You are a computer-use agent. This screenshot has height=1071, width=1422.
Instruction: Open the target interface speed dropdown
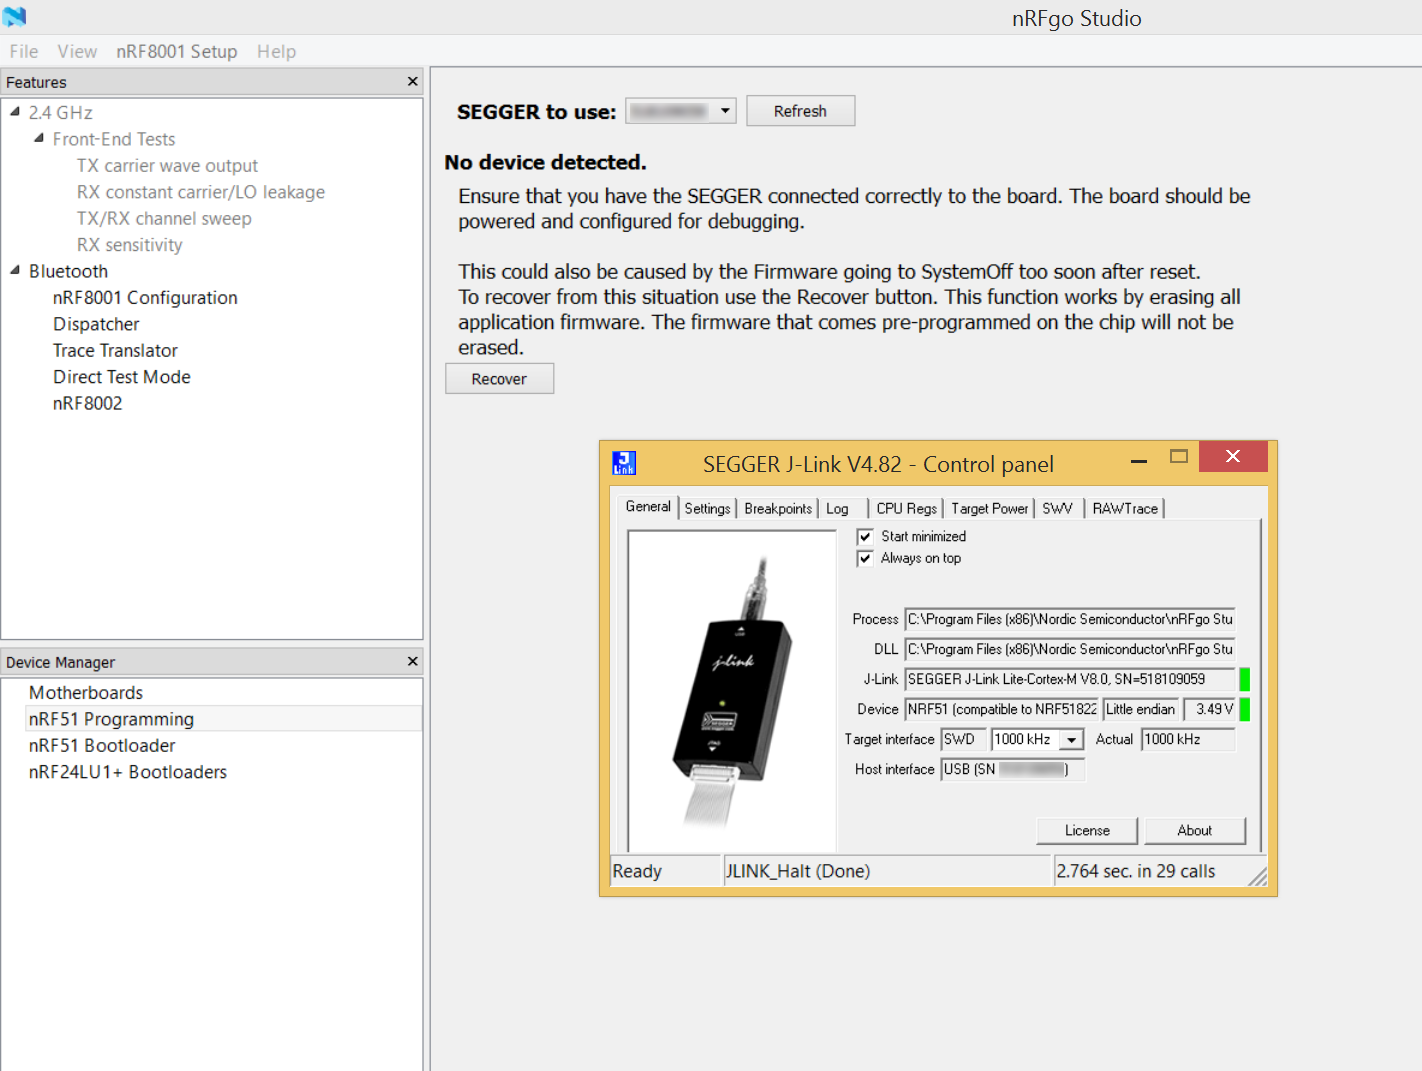(x=1072, y=740)
